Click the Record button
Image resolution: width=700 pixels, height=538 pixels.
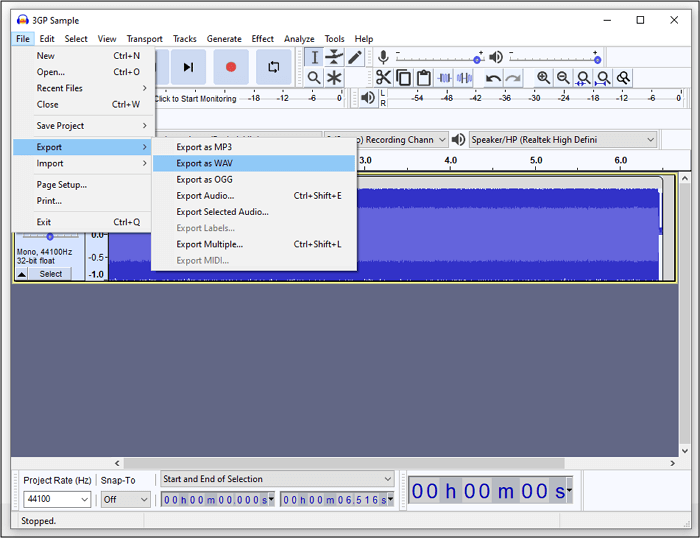click(x=230, y=67)
